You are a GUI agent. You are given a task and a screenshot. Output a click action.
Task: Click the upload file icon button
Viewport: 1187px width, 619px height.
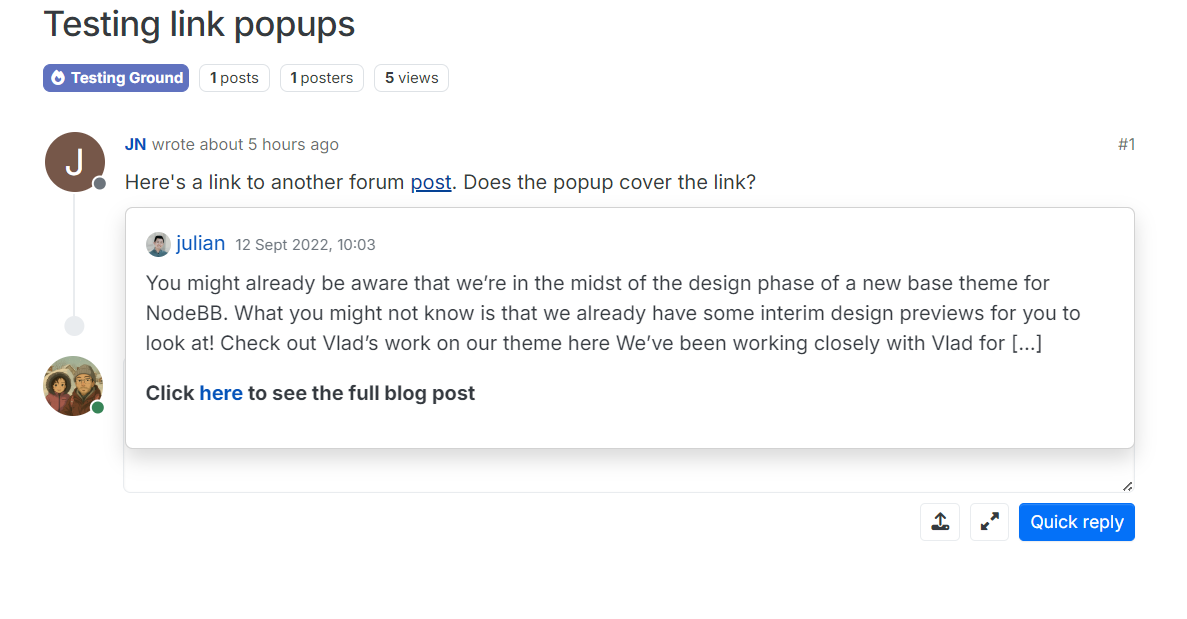[940, 522]
